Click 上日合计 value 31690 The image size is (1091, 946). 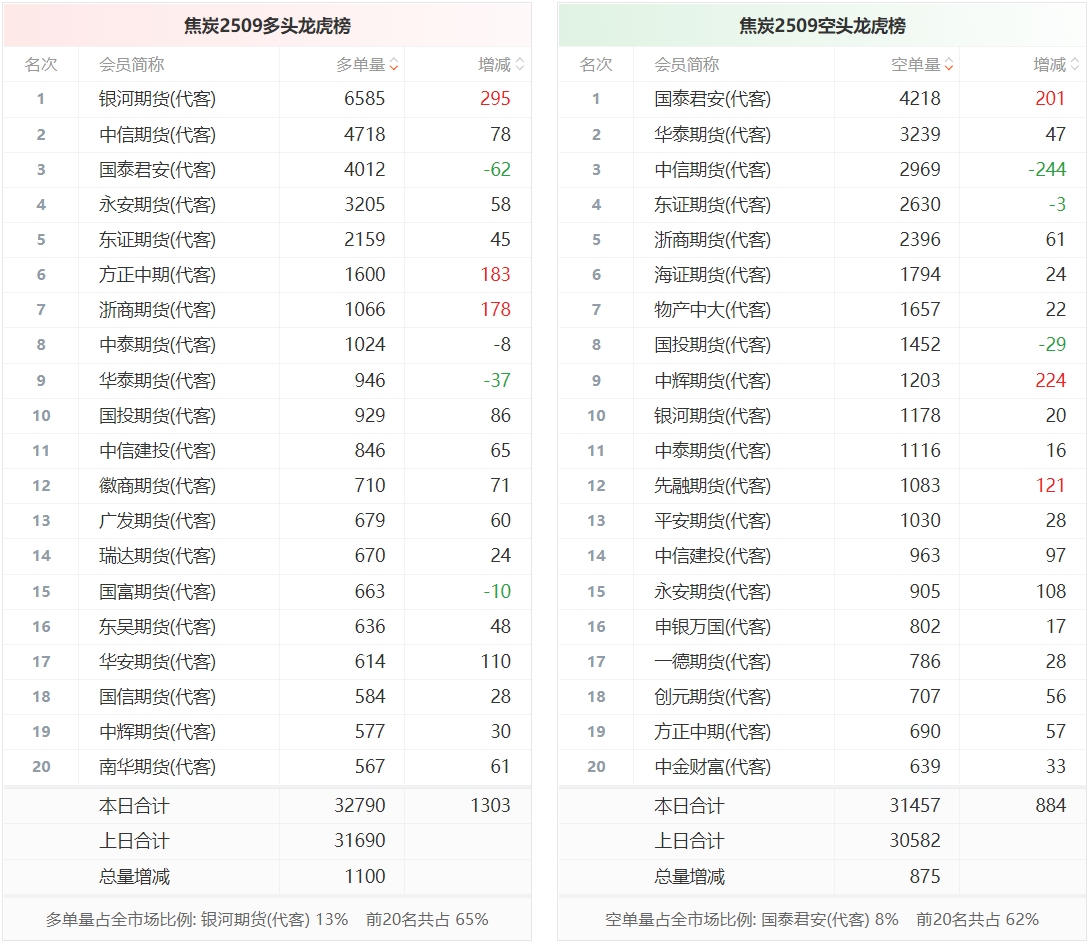click(x=360, y=840)
